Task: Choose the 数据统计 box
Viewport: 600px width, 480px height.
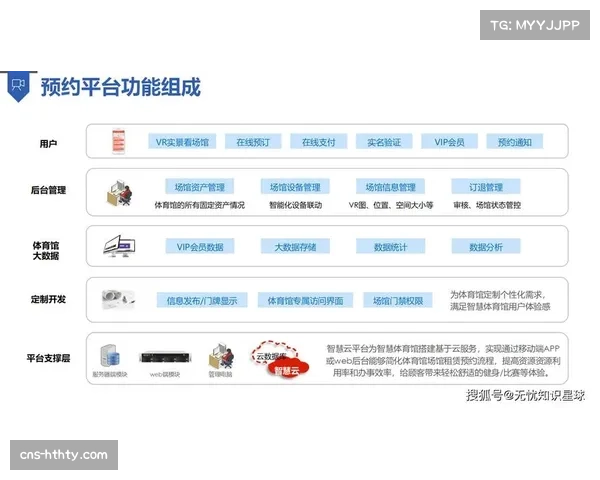Action: click(x=390, y=247)
